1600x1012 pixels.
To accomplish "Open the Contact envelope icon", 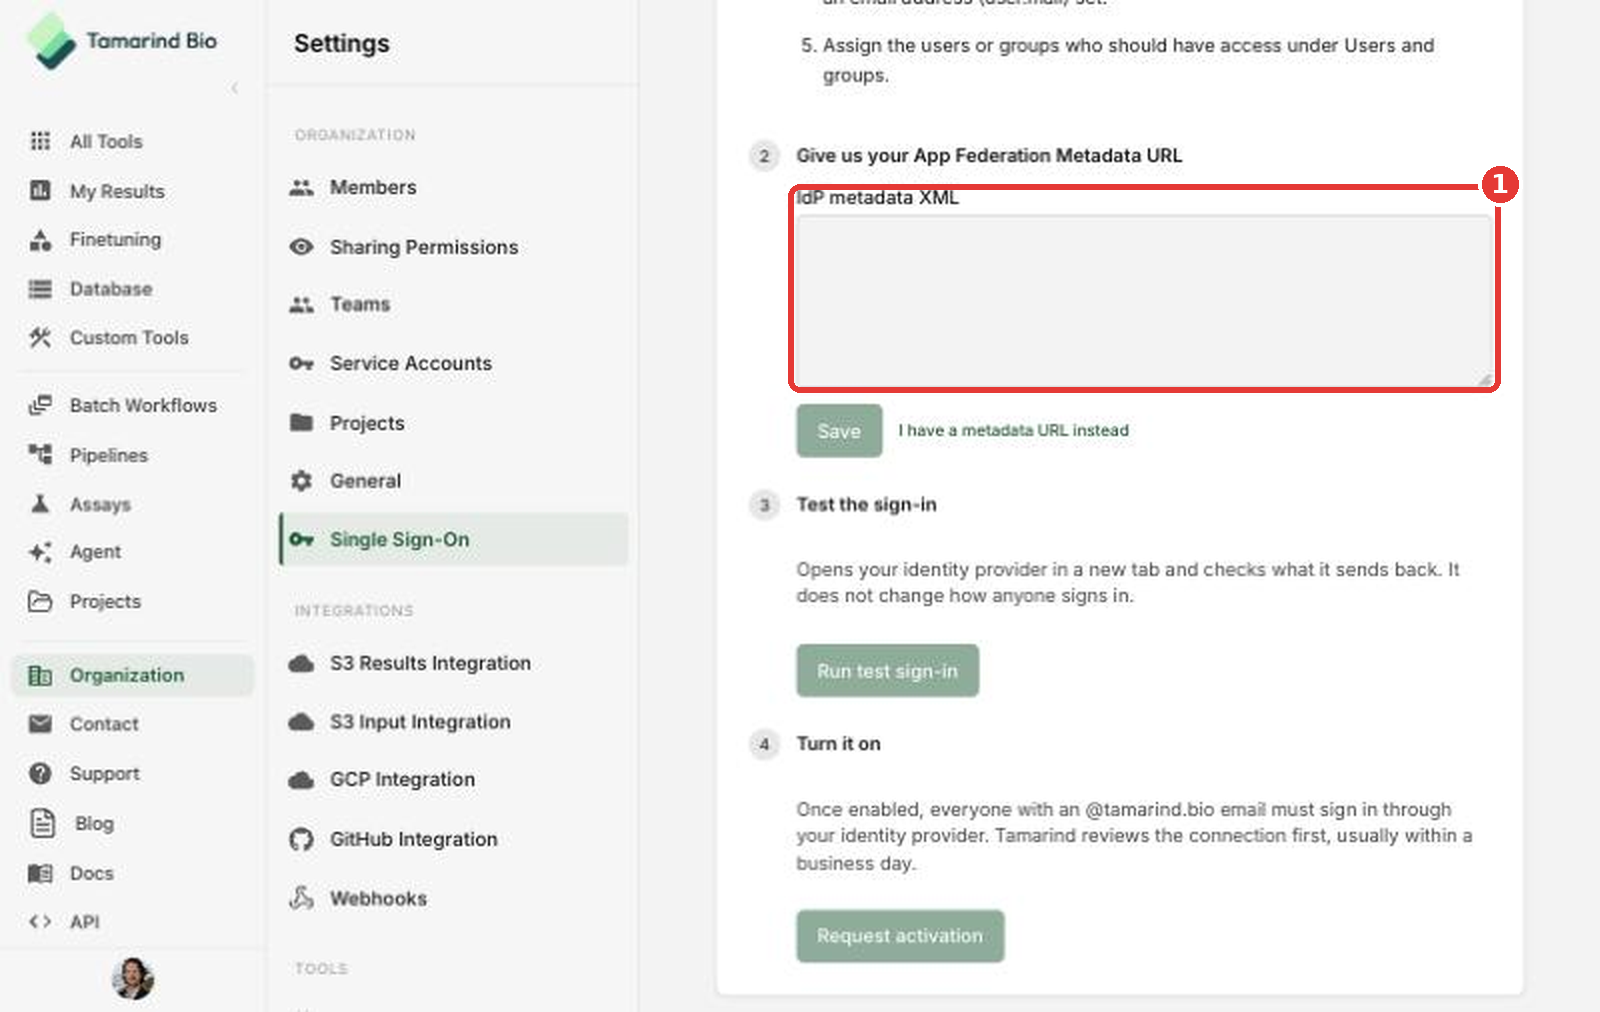I will pos(40,724).
